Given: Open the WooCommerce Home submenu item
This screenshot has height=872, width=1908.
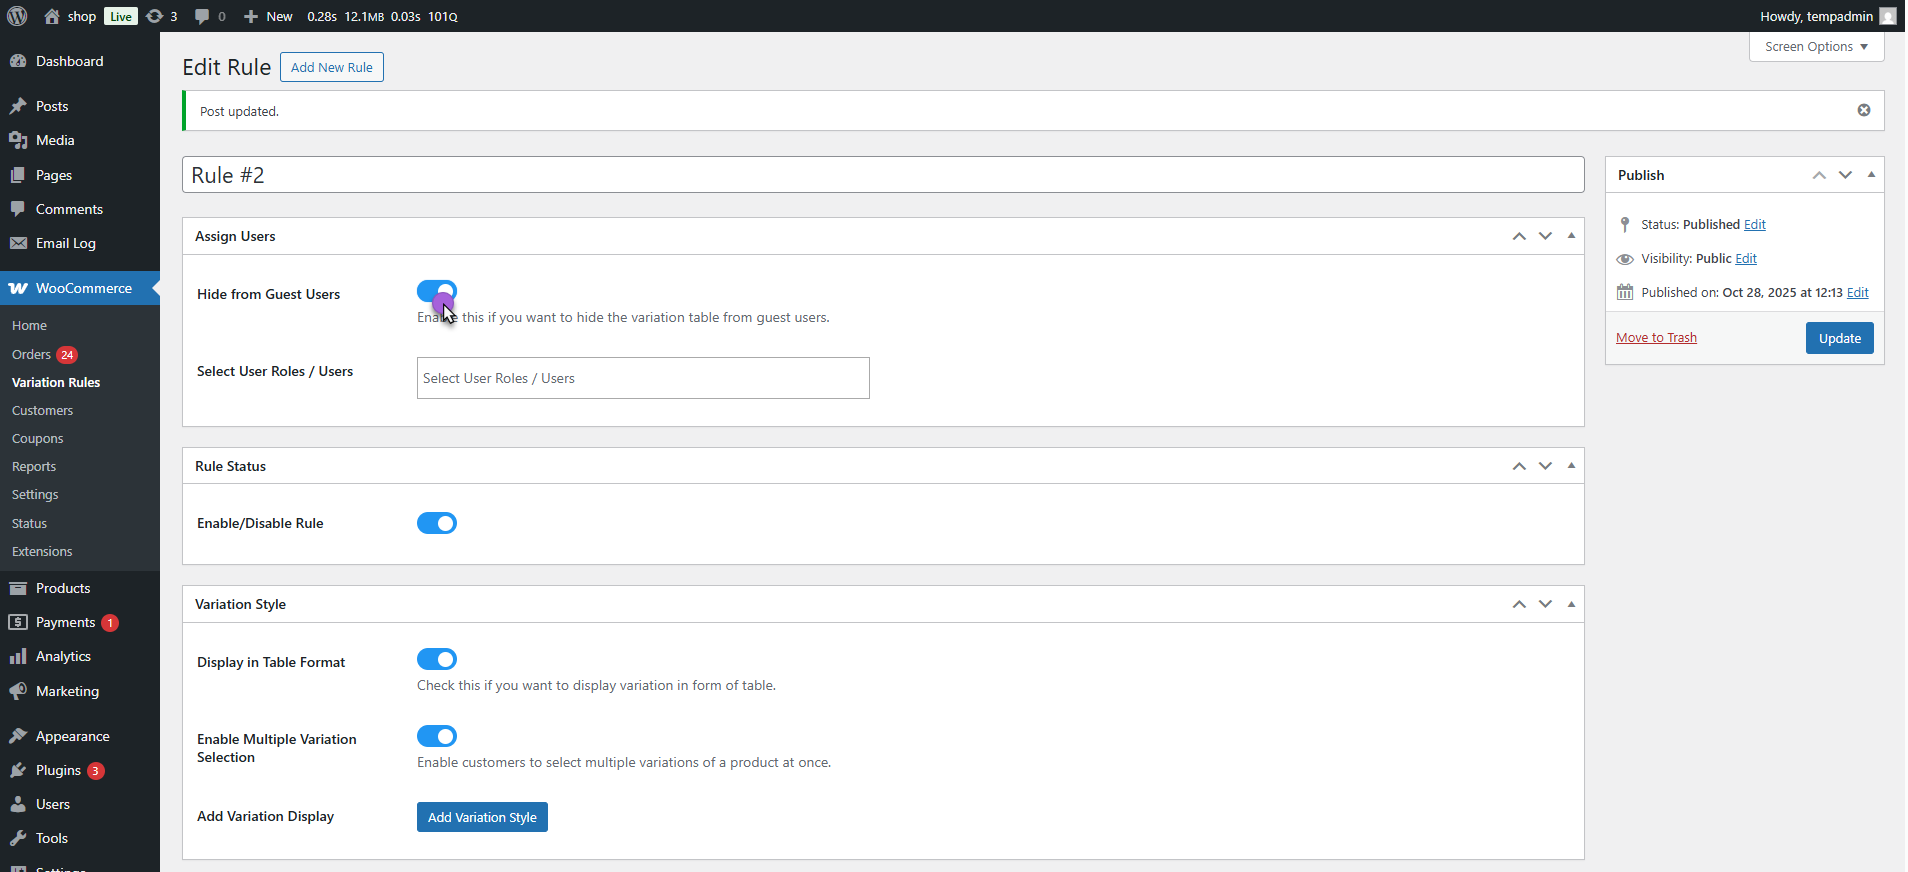Looking at the screenshot, I should pyautogui.click(x=29, y=326).
